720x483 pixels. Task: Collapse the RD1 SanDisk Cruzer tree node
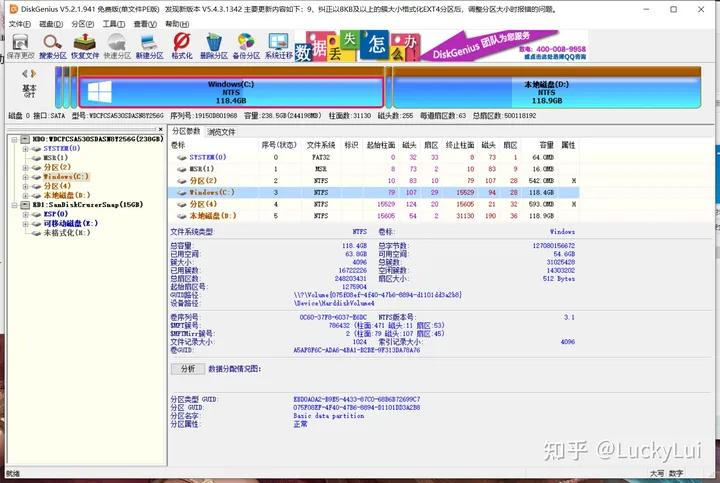click(x=12, y=204)
